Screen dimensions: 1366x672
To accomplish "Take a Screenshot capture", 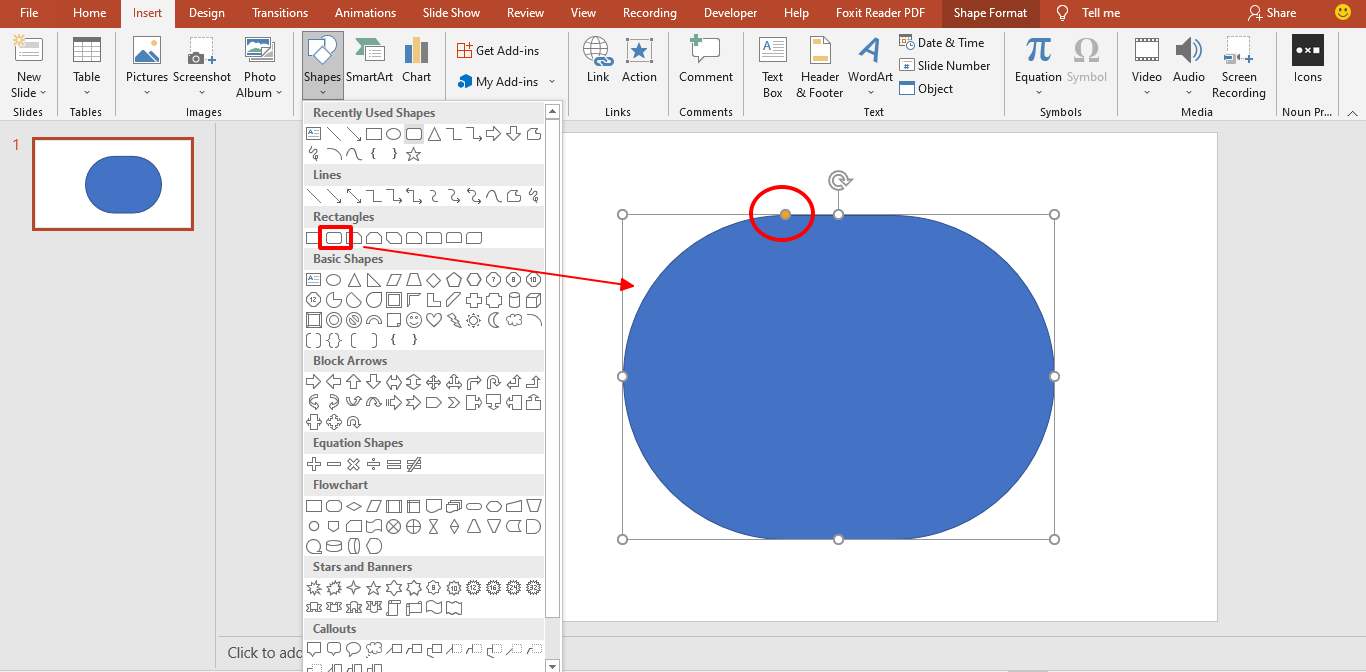I will coord(201,60).
